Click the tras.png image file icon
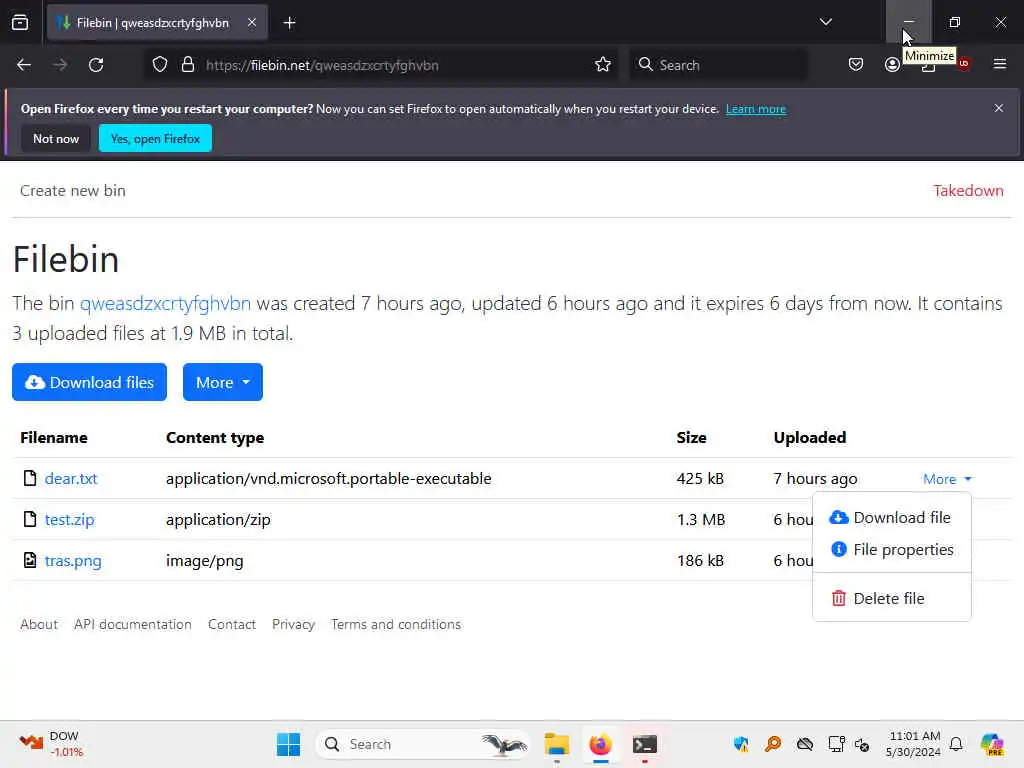This screenshot has width=1024, height=768. pyautogui.click(x=29, y=560)
